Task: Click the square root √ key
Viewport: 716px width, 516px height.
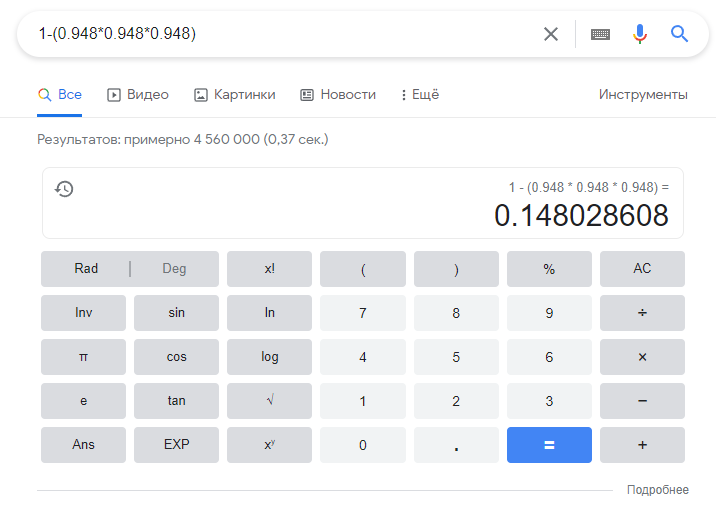Action: pos(269,401)
